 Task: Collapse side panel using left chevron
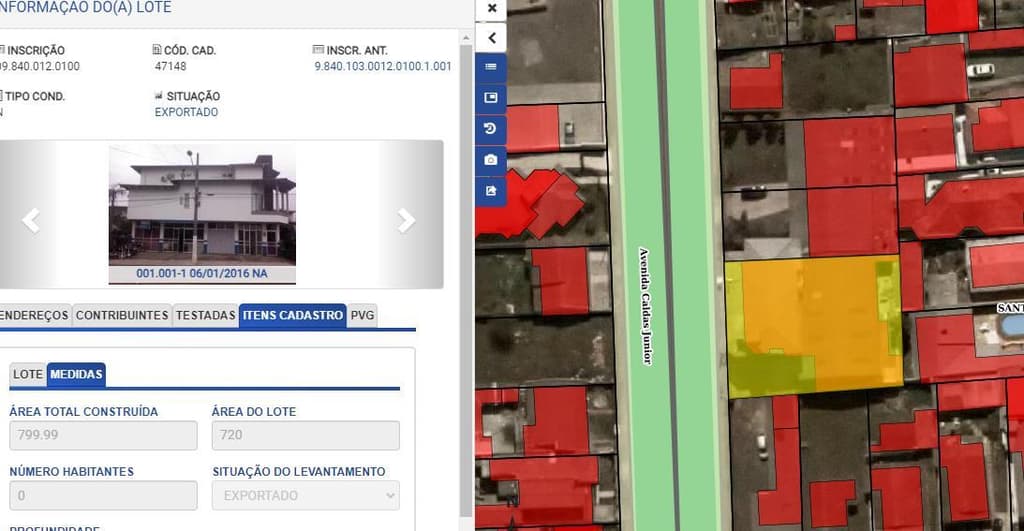[x=492, y=38]
